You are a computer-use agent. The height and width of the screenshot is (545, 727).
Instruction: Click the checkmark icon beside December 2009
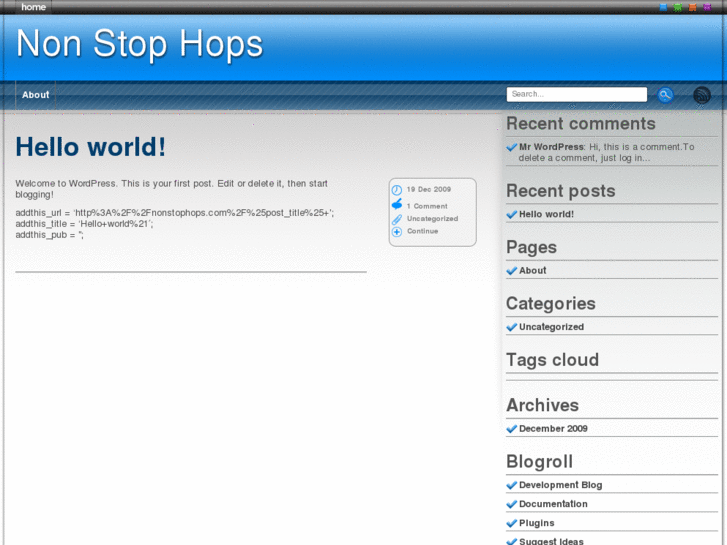coord(511,429)
